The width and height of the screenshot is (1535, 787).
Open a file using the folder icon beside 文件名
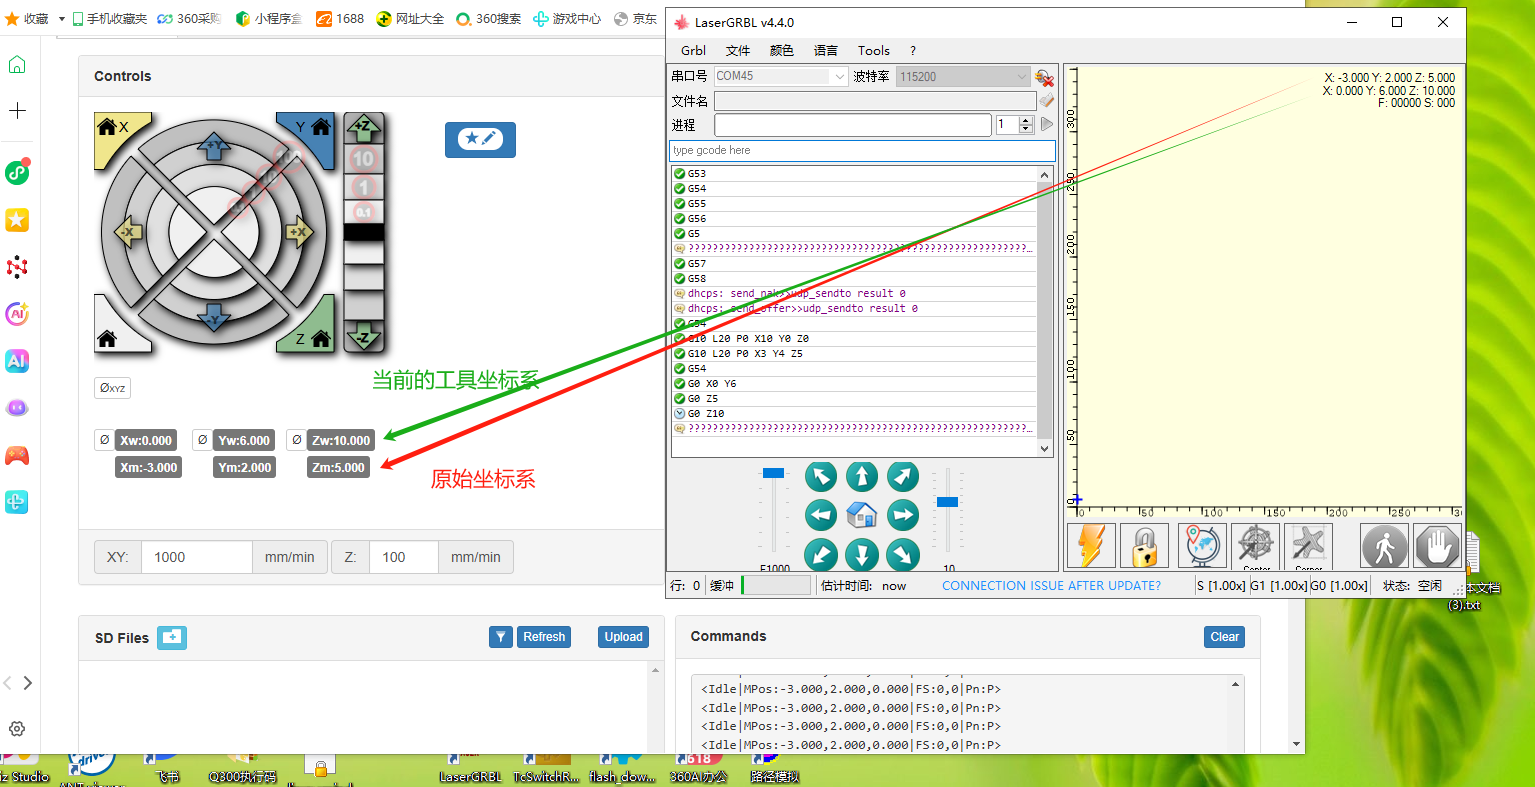(1046, 100)
